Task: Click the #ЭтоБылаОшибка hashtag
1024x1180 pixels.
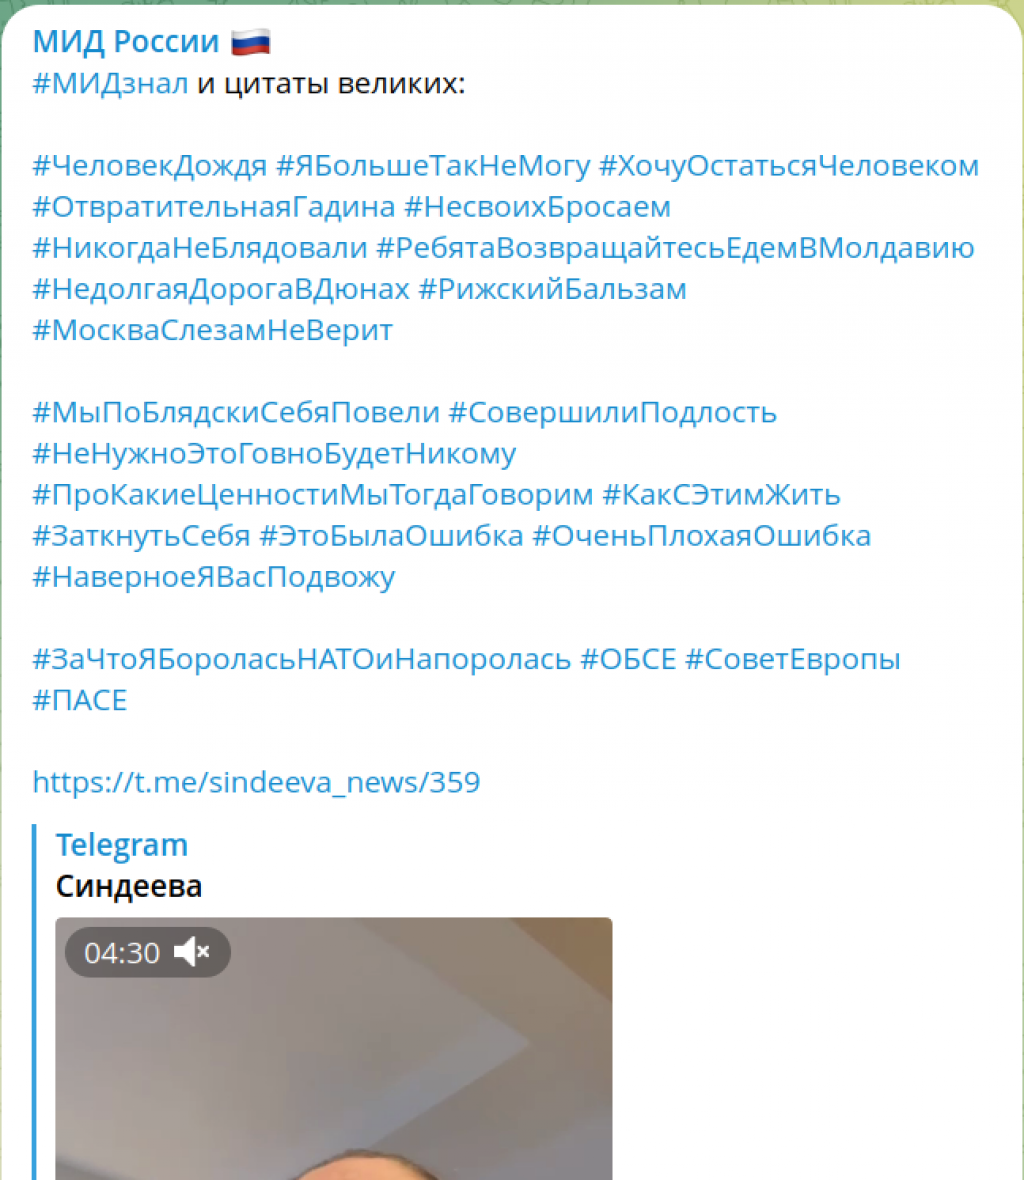Action: coord(391,536)
